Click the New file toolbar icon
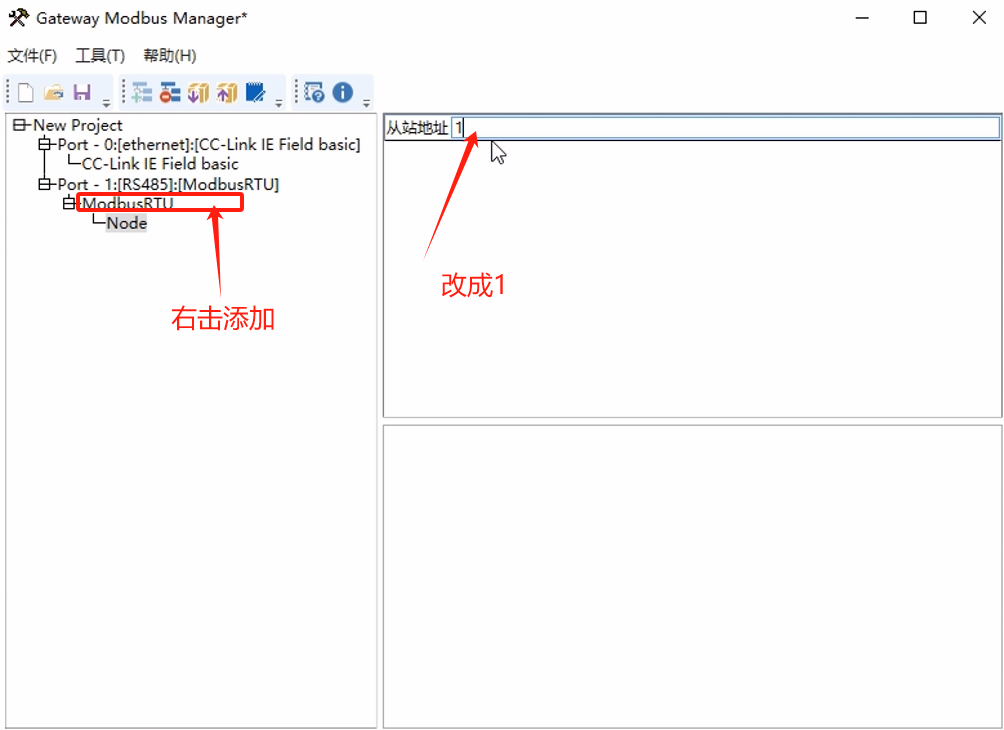 pos(26,93)
